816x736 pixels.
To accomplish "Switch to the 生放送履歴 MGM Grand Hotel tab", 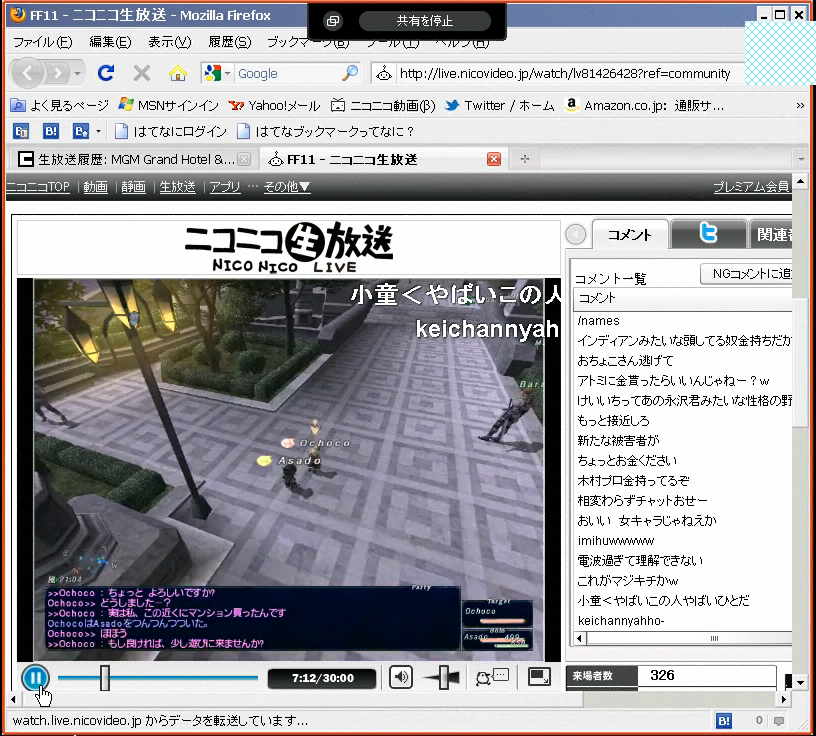I will tap(133, 159).
